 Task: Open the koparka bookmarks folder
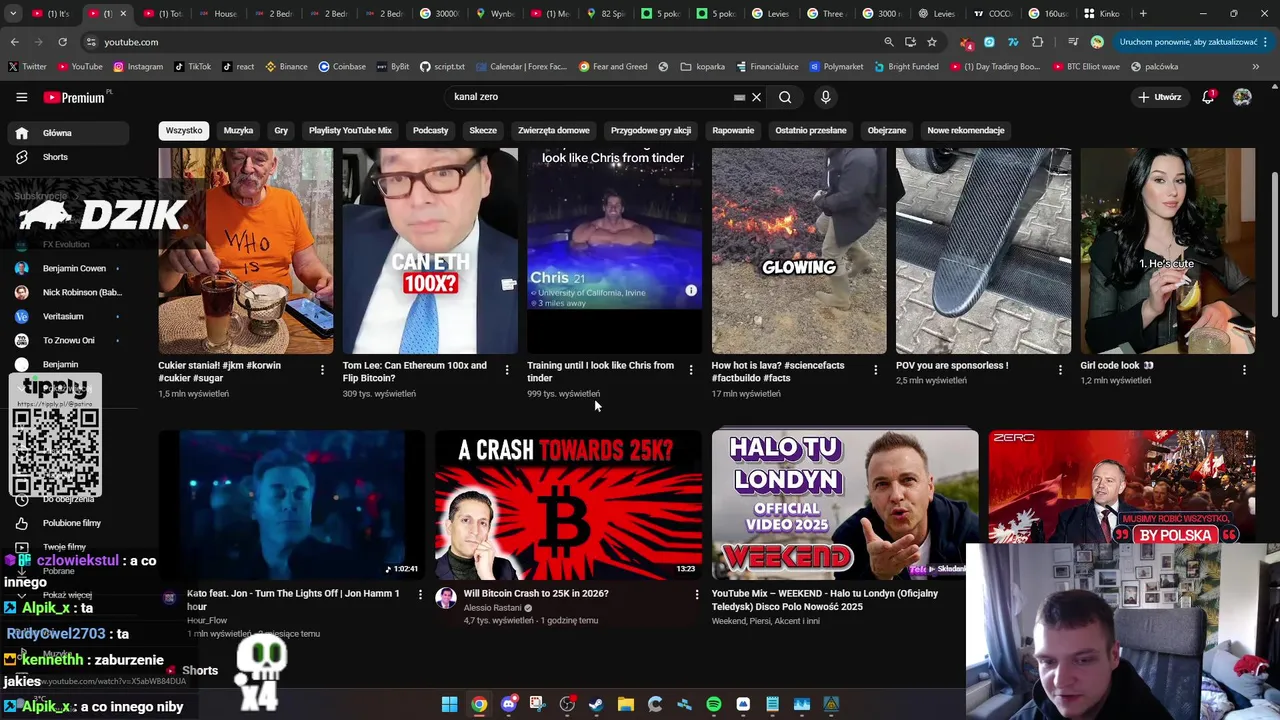(703, 67)
